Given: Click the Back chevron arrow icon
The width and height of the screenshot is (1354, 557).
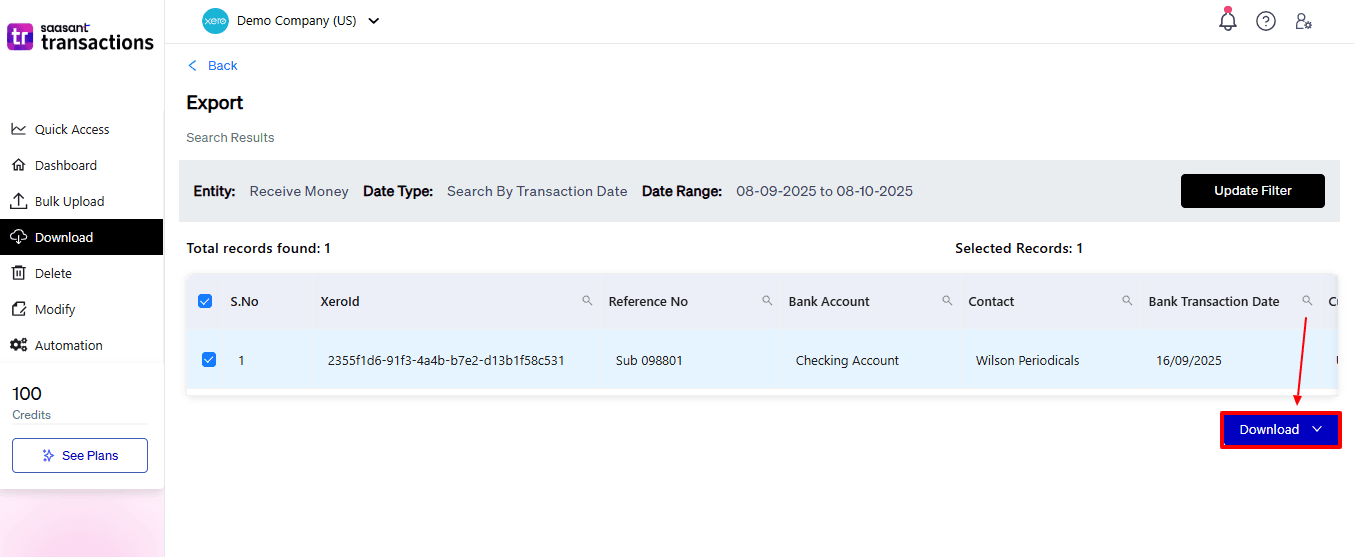Looking at the screenshot, I should [x=193, y=65].
